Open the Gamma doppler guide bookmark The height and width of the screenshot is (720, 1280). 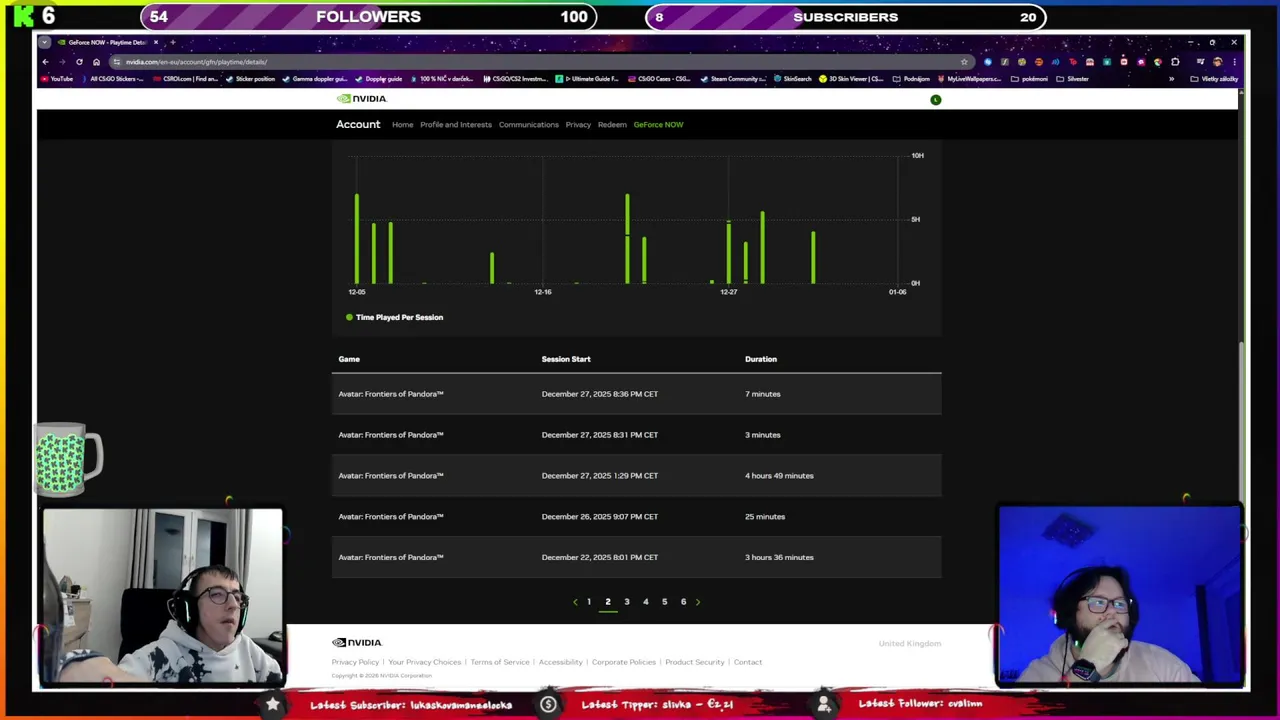click(313, 79)
